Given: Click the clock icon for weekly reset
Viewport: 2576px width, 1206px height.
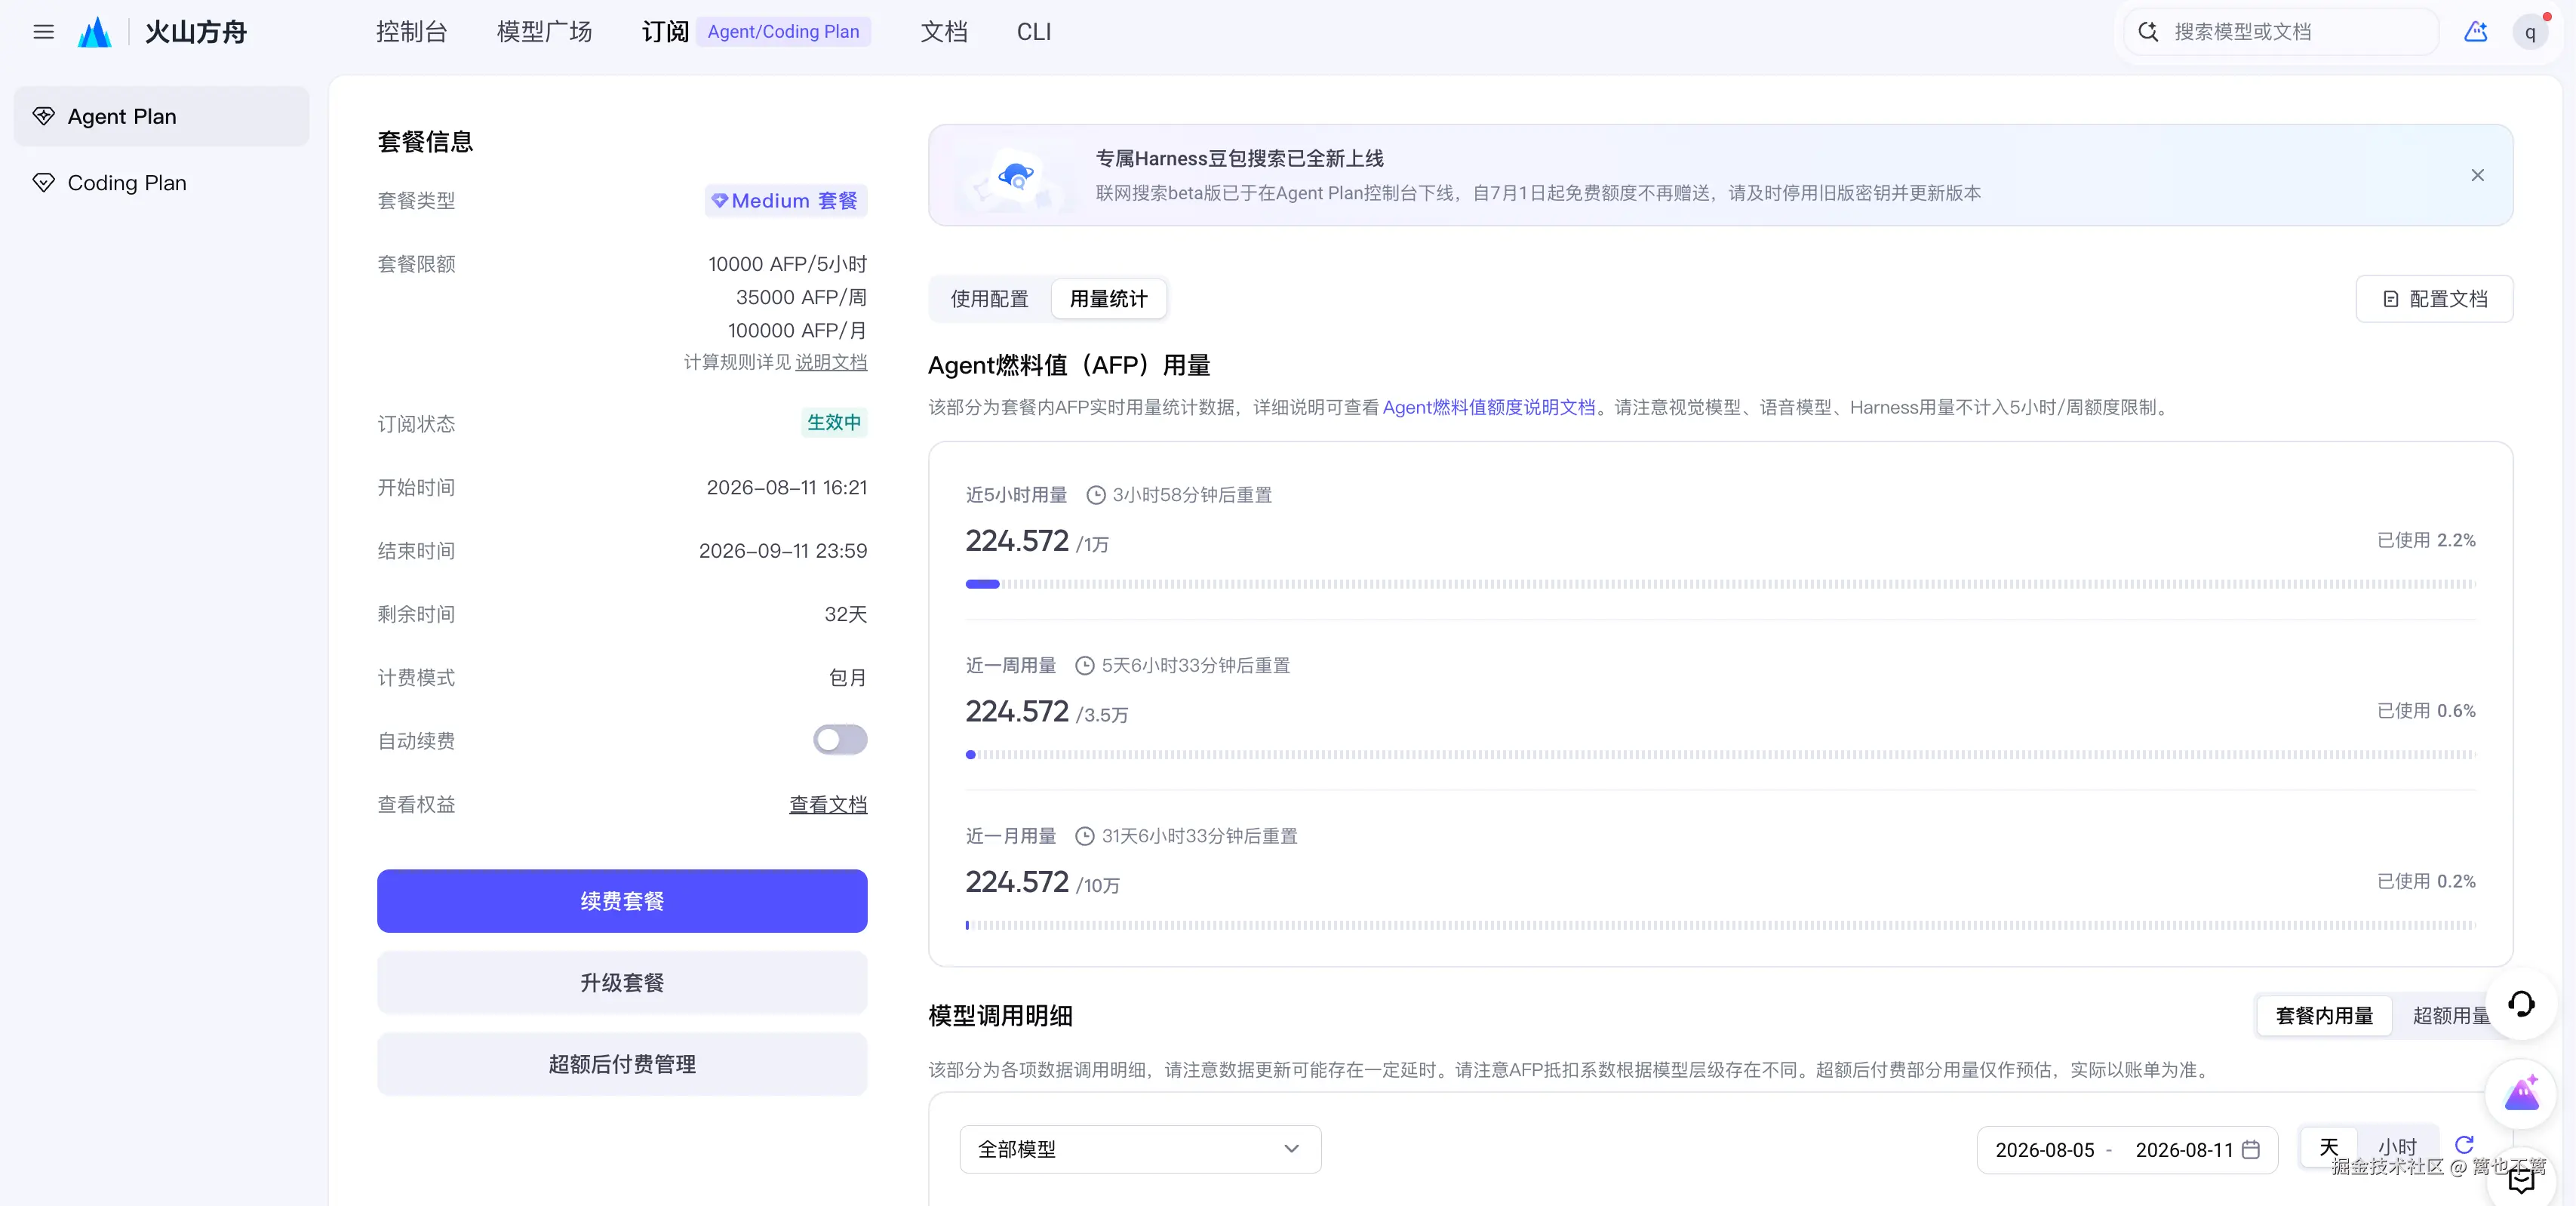Looking at the screenshot, I should [1085, 666].
